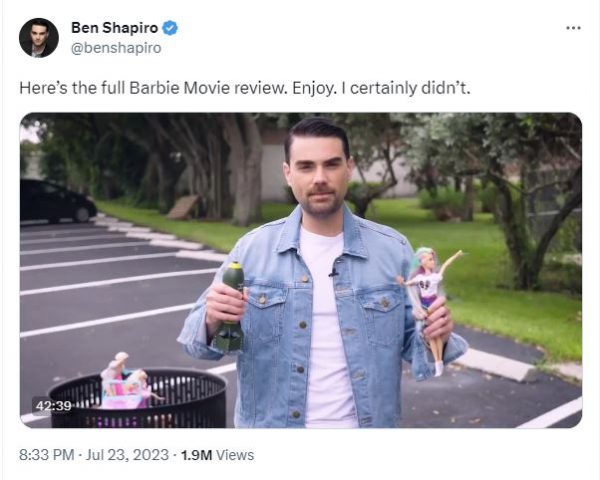The height and width of the screenshot is (480, 600).
Task: Select the "Here's the full Barbie Movie review" text
Action: [153, 88]
